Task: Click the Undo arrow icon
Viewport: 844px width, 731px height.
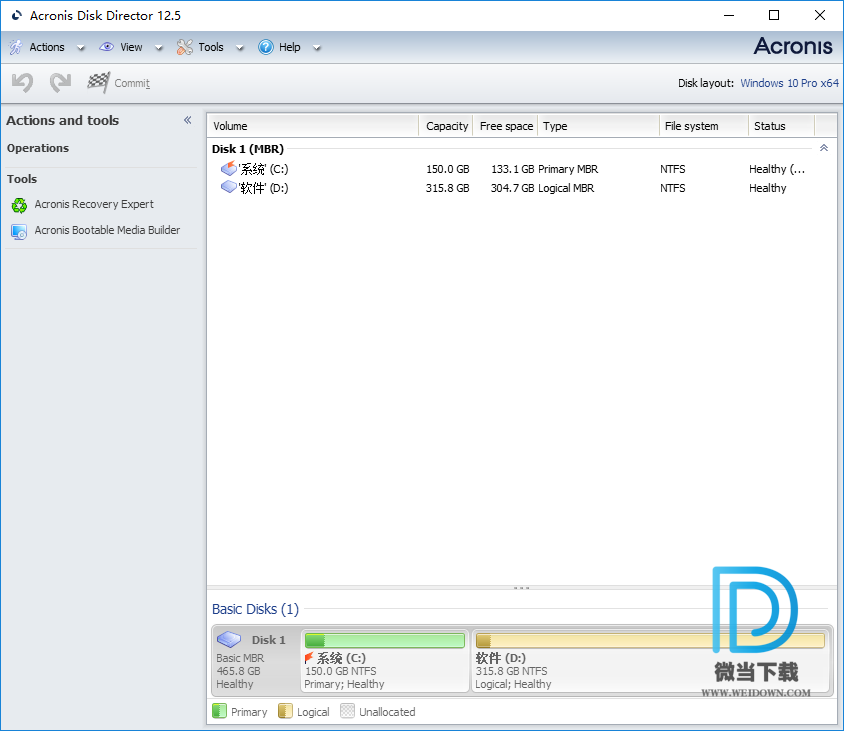Action: (23, 83)
